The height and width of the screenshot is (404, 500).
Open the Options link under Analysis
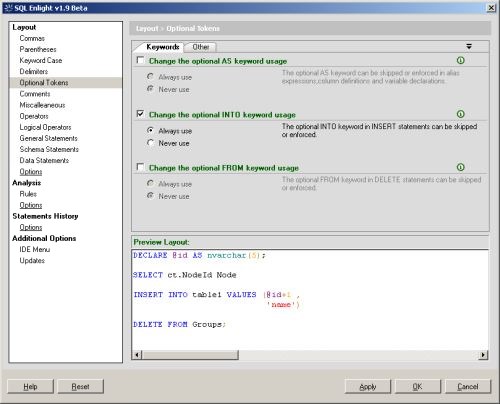[31, 205]
